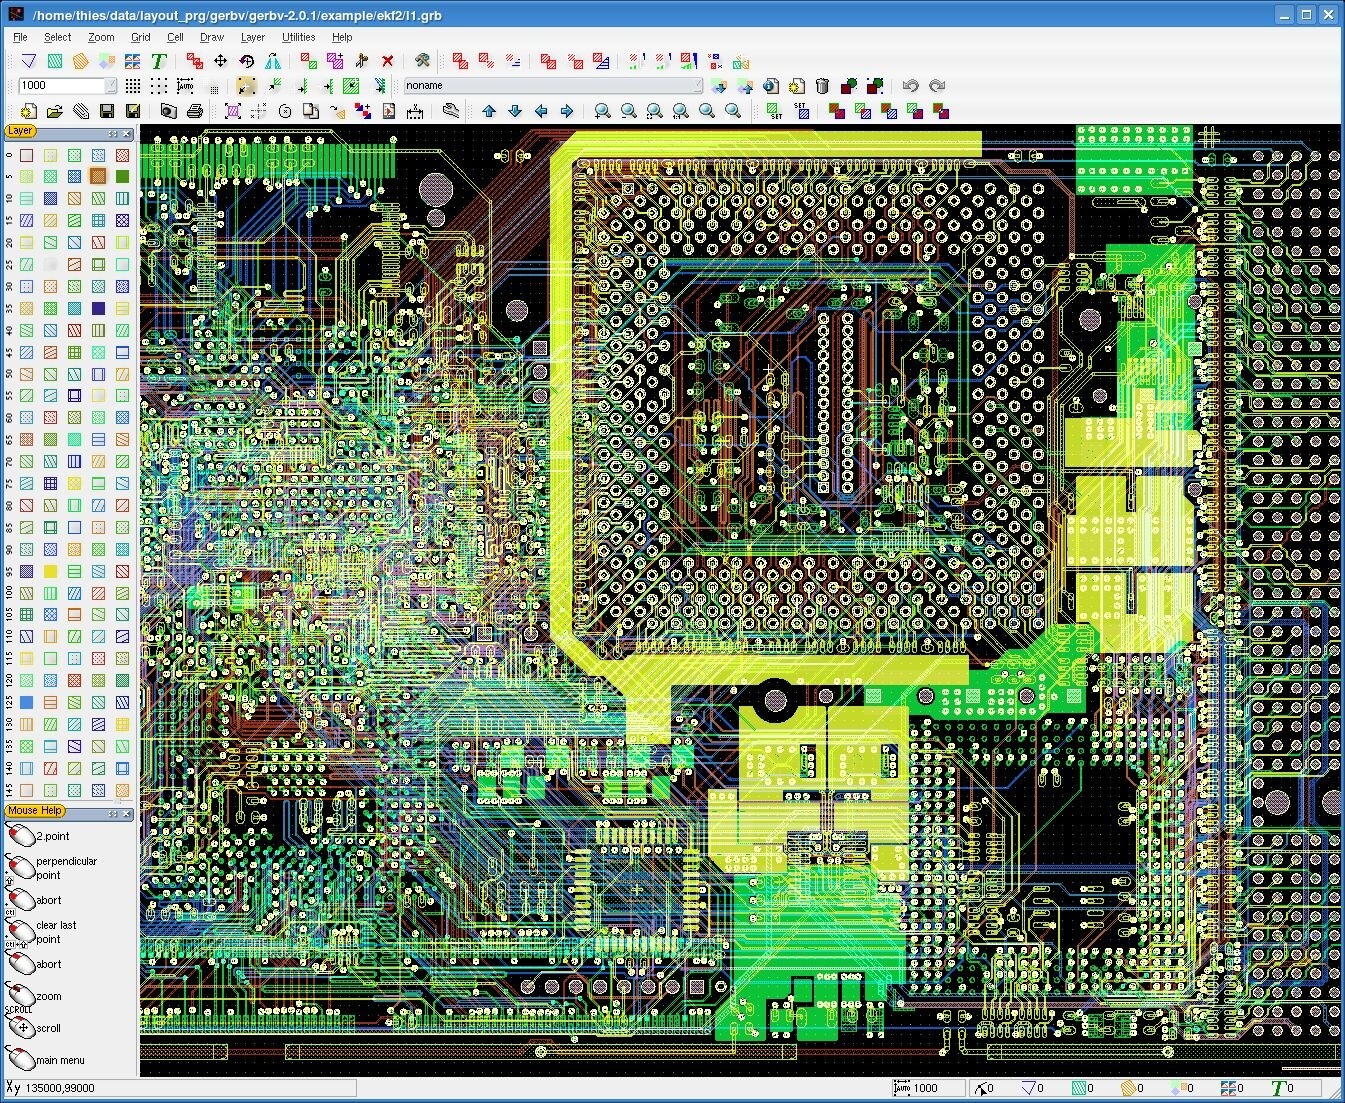Toggle the solid dark blue layer 38 swatch
The height and width of the screenshot is (1103, 1345).
pos(98,309)
